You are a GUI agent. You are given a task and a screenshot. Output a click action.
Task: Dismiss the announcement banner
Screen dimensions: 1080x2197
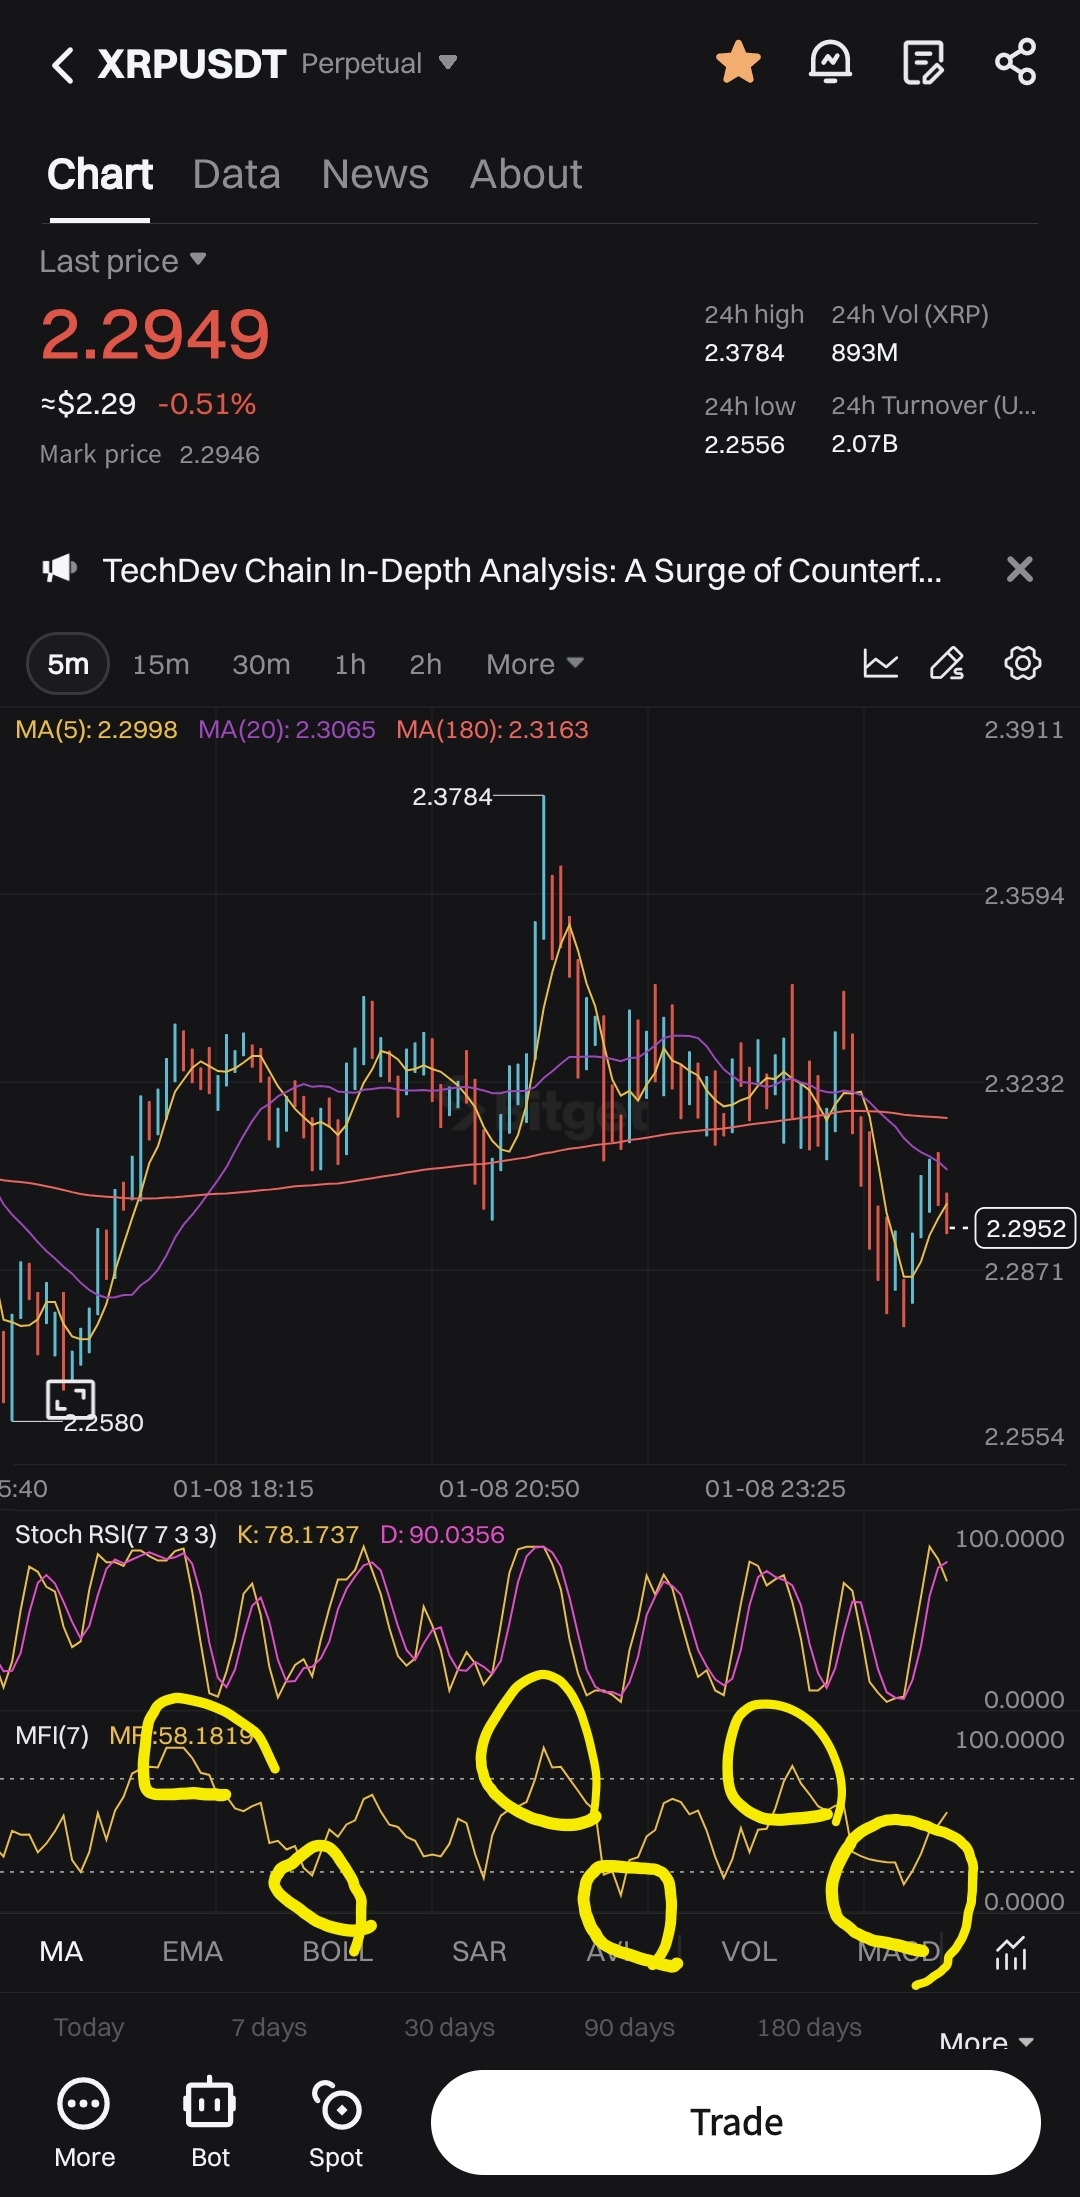coord(1019,569)
